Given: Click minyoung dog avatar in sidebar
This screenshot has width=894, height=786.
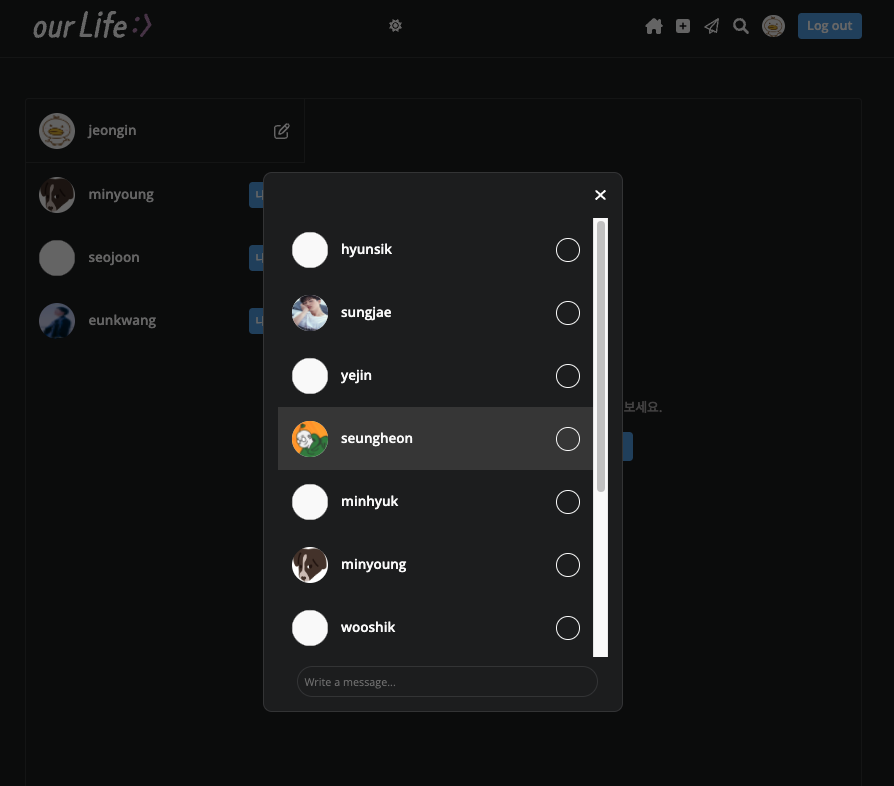Looking at the screenshot, I should pos(56,195).
